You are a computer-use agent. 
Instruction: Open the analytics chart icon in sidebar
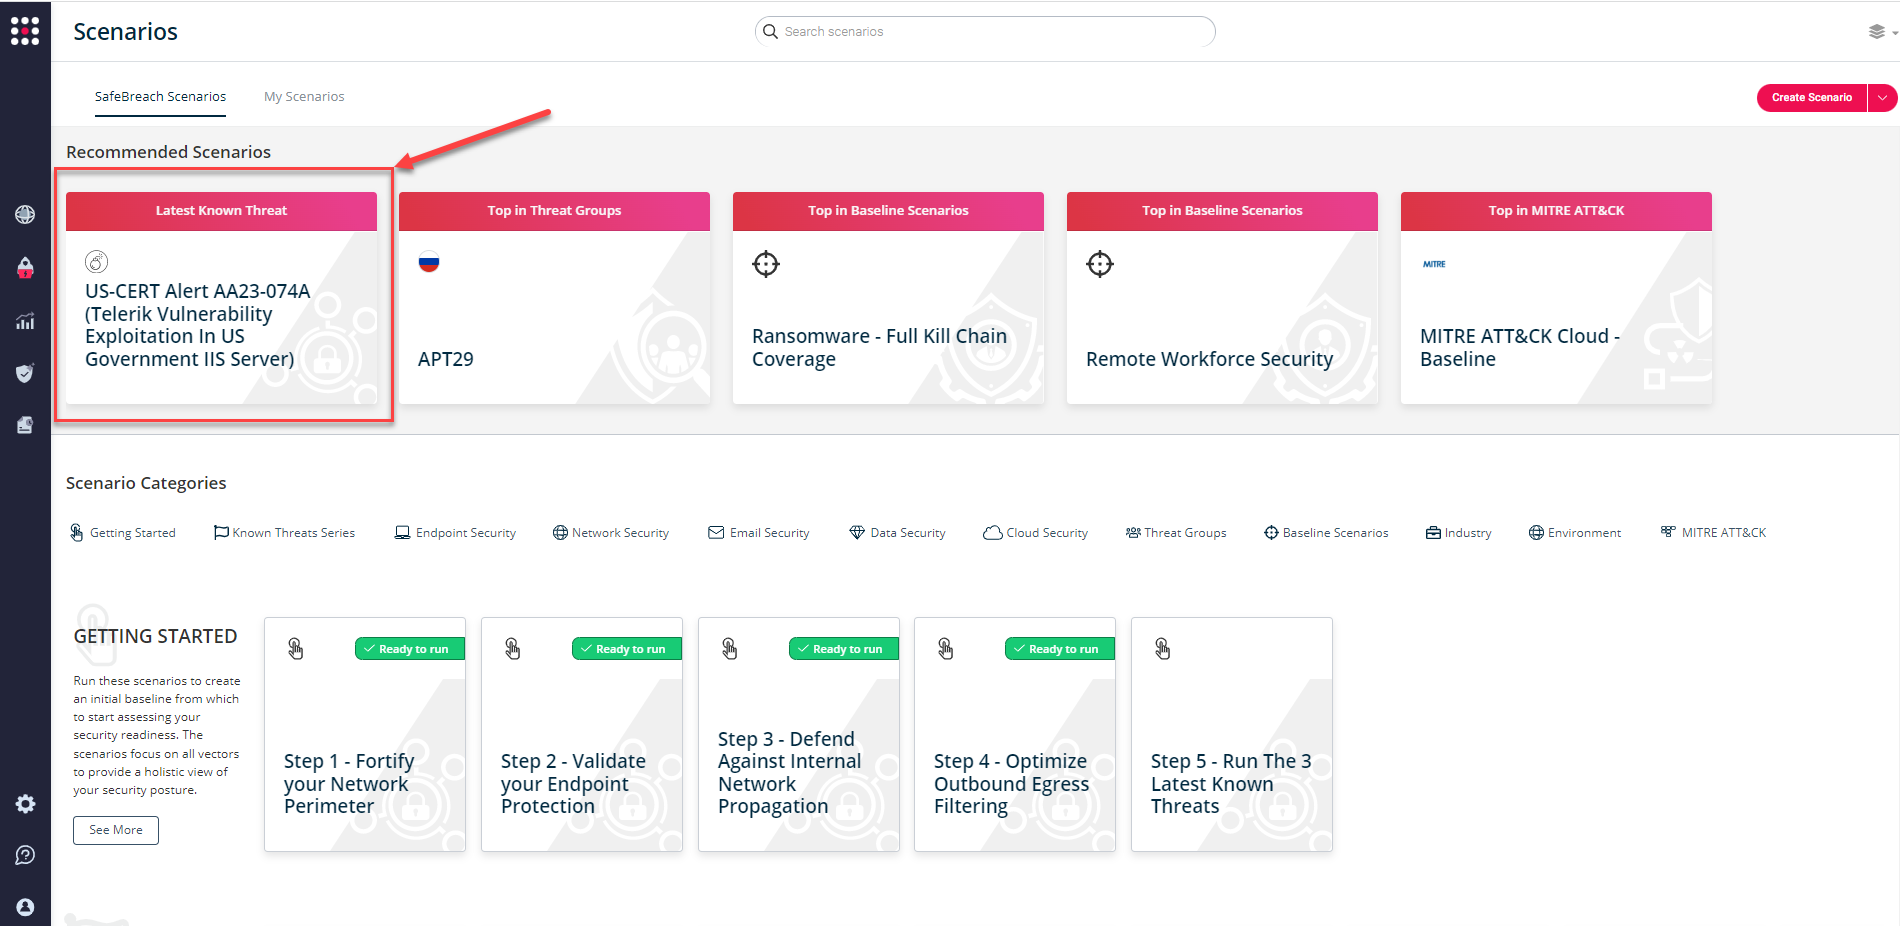click(25, 320)
